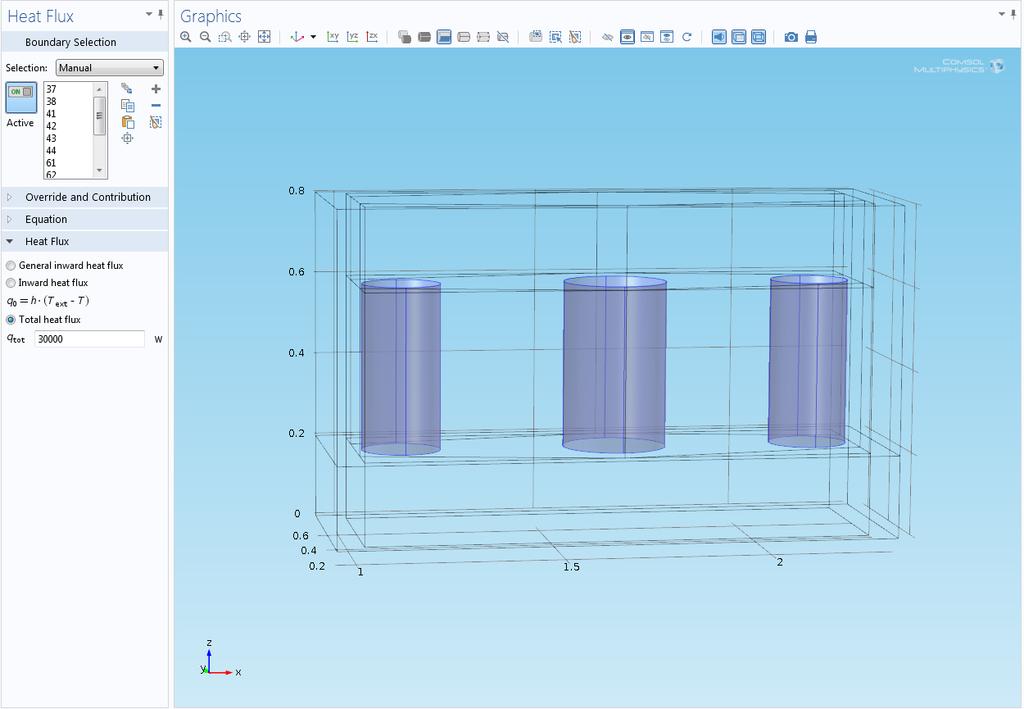1024x709 pixels.
Task: Click the Zoom to Selection icon
Action: (244, 37)
